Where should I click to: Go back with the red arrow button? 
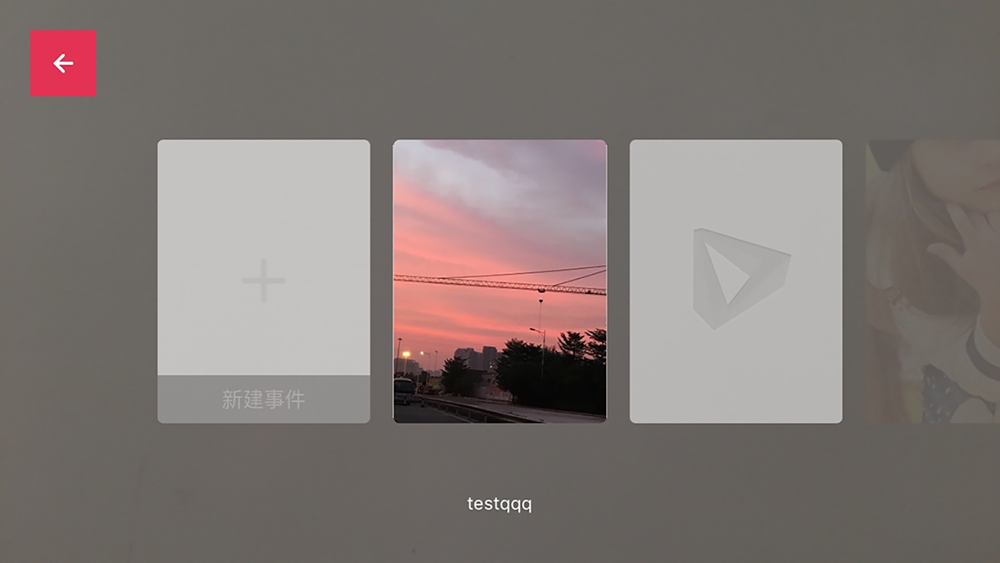tap(63, 63)
